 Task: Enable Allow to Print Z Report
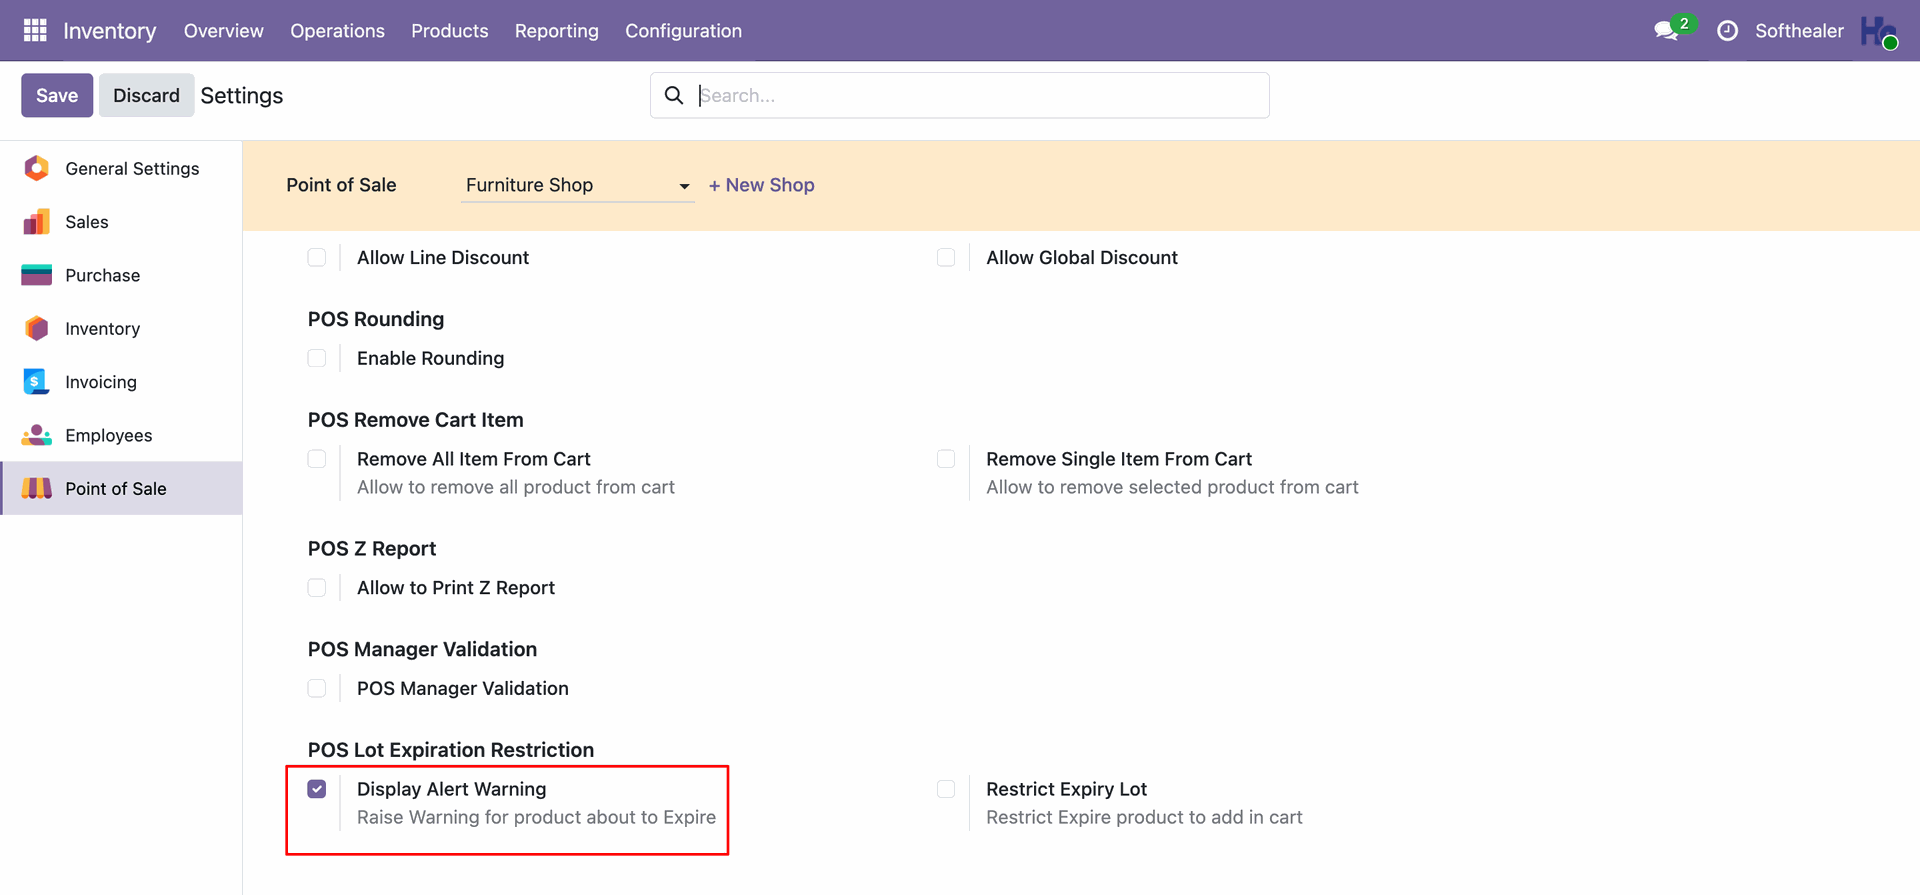317,588
